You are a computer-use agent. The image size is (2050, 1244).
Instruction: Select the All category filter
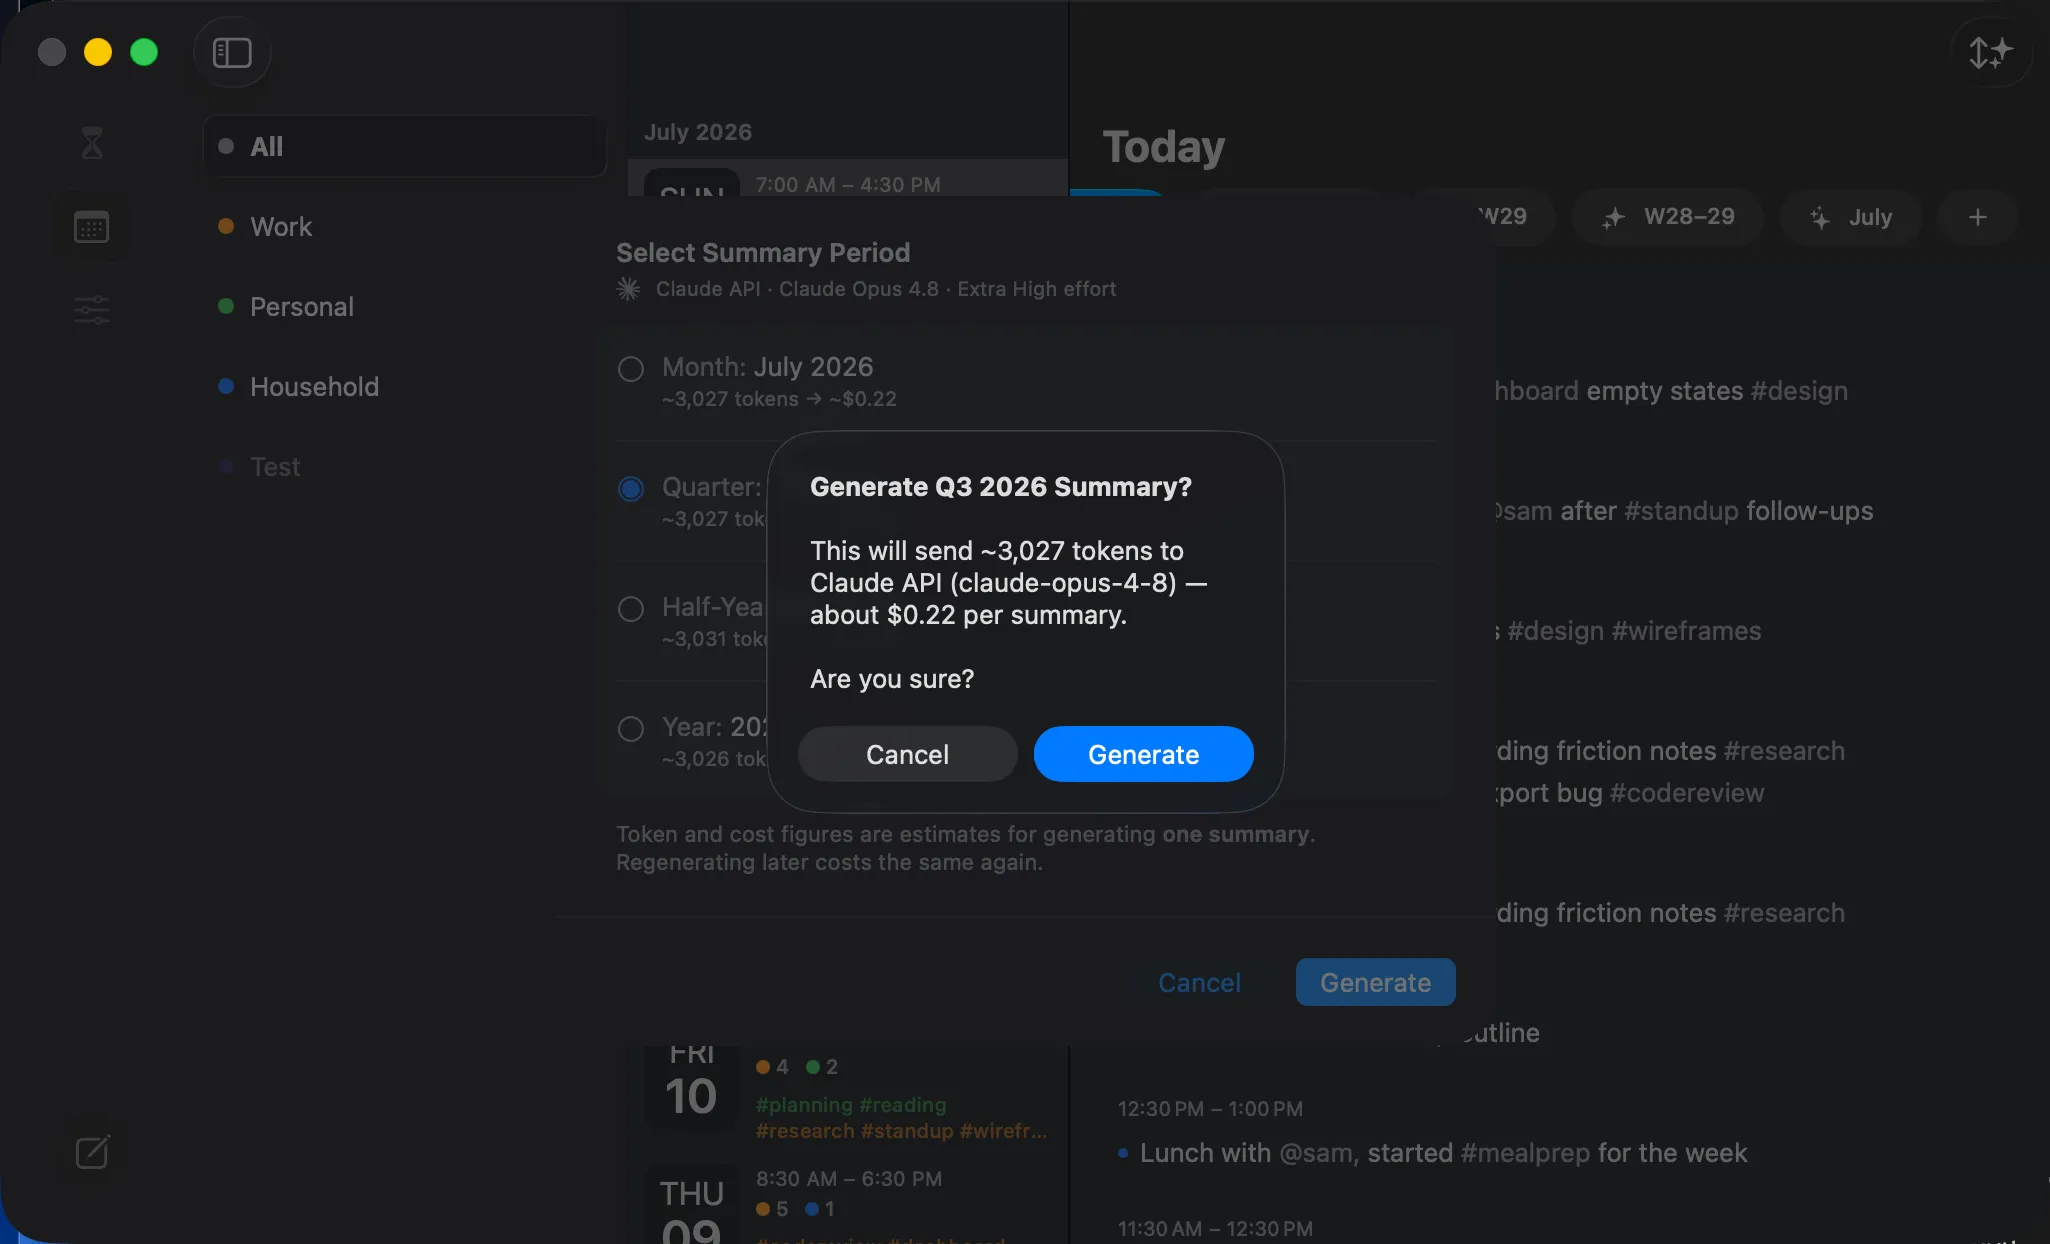404,147
